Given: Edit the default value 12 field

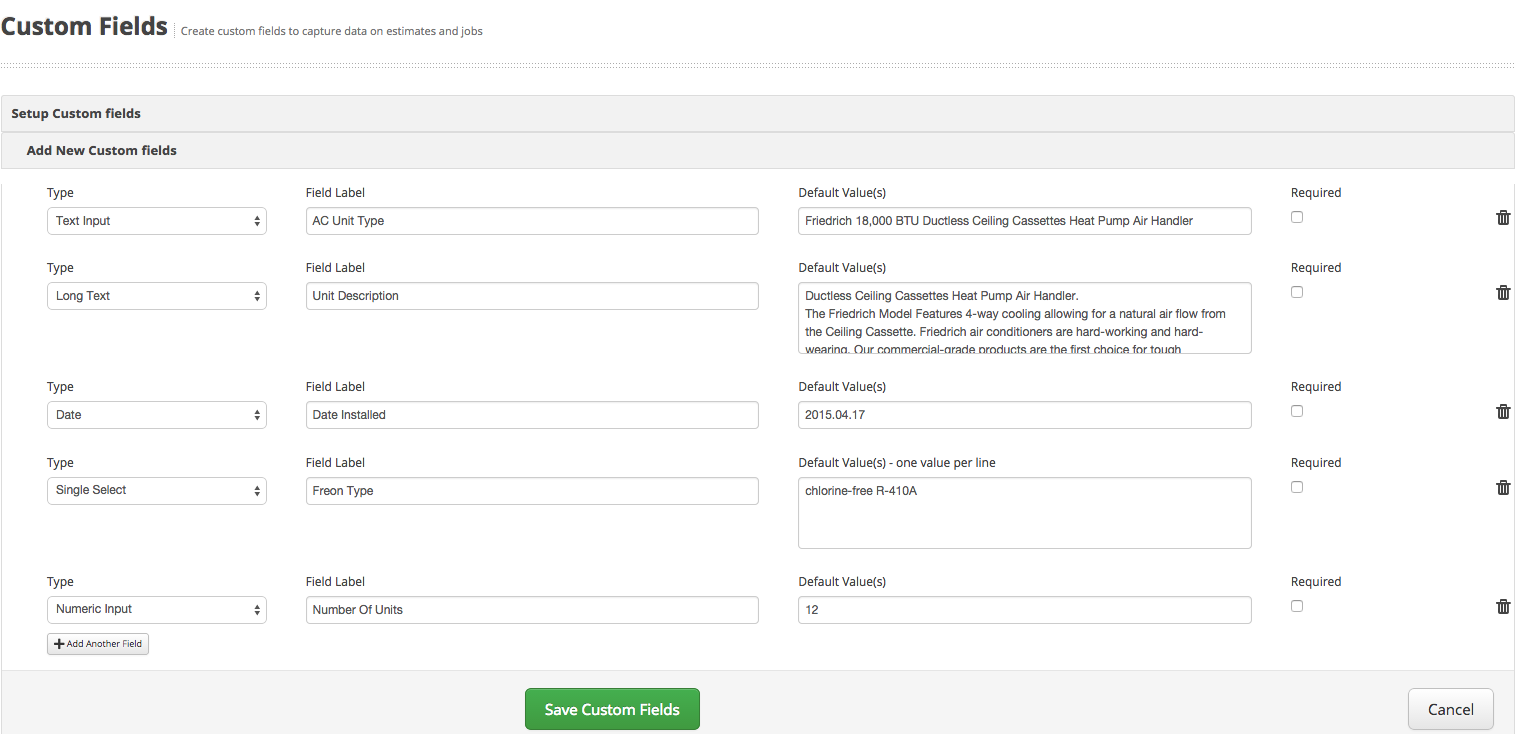Looking at the screenshot, I should [1025, 610].
